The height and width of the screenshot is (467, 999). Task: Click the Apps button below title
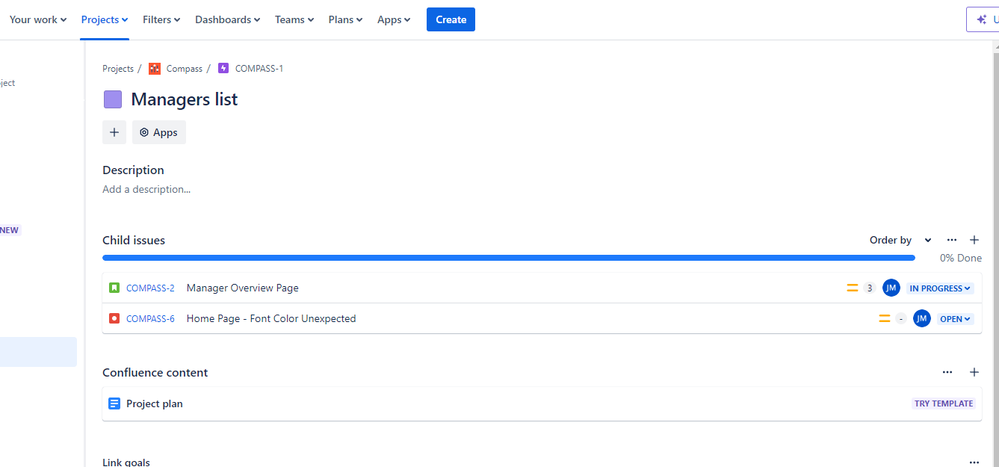159,133
